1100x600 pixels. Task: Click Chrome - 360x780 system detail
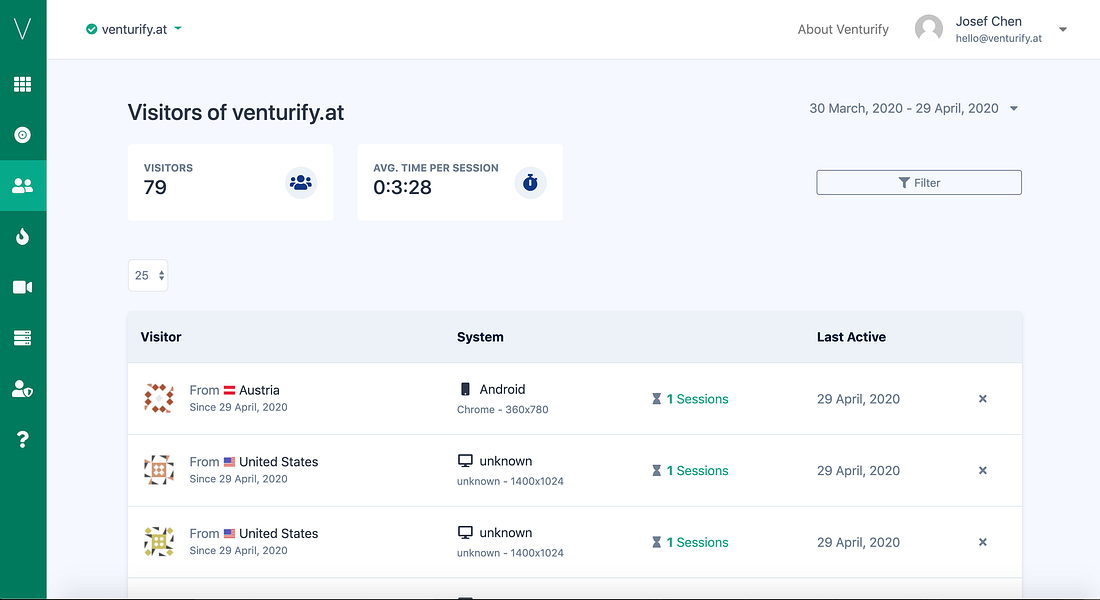(502, 409)
